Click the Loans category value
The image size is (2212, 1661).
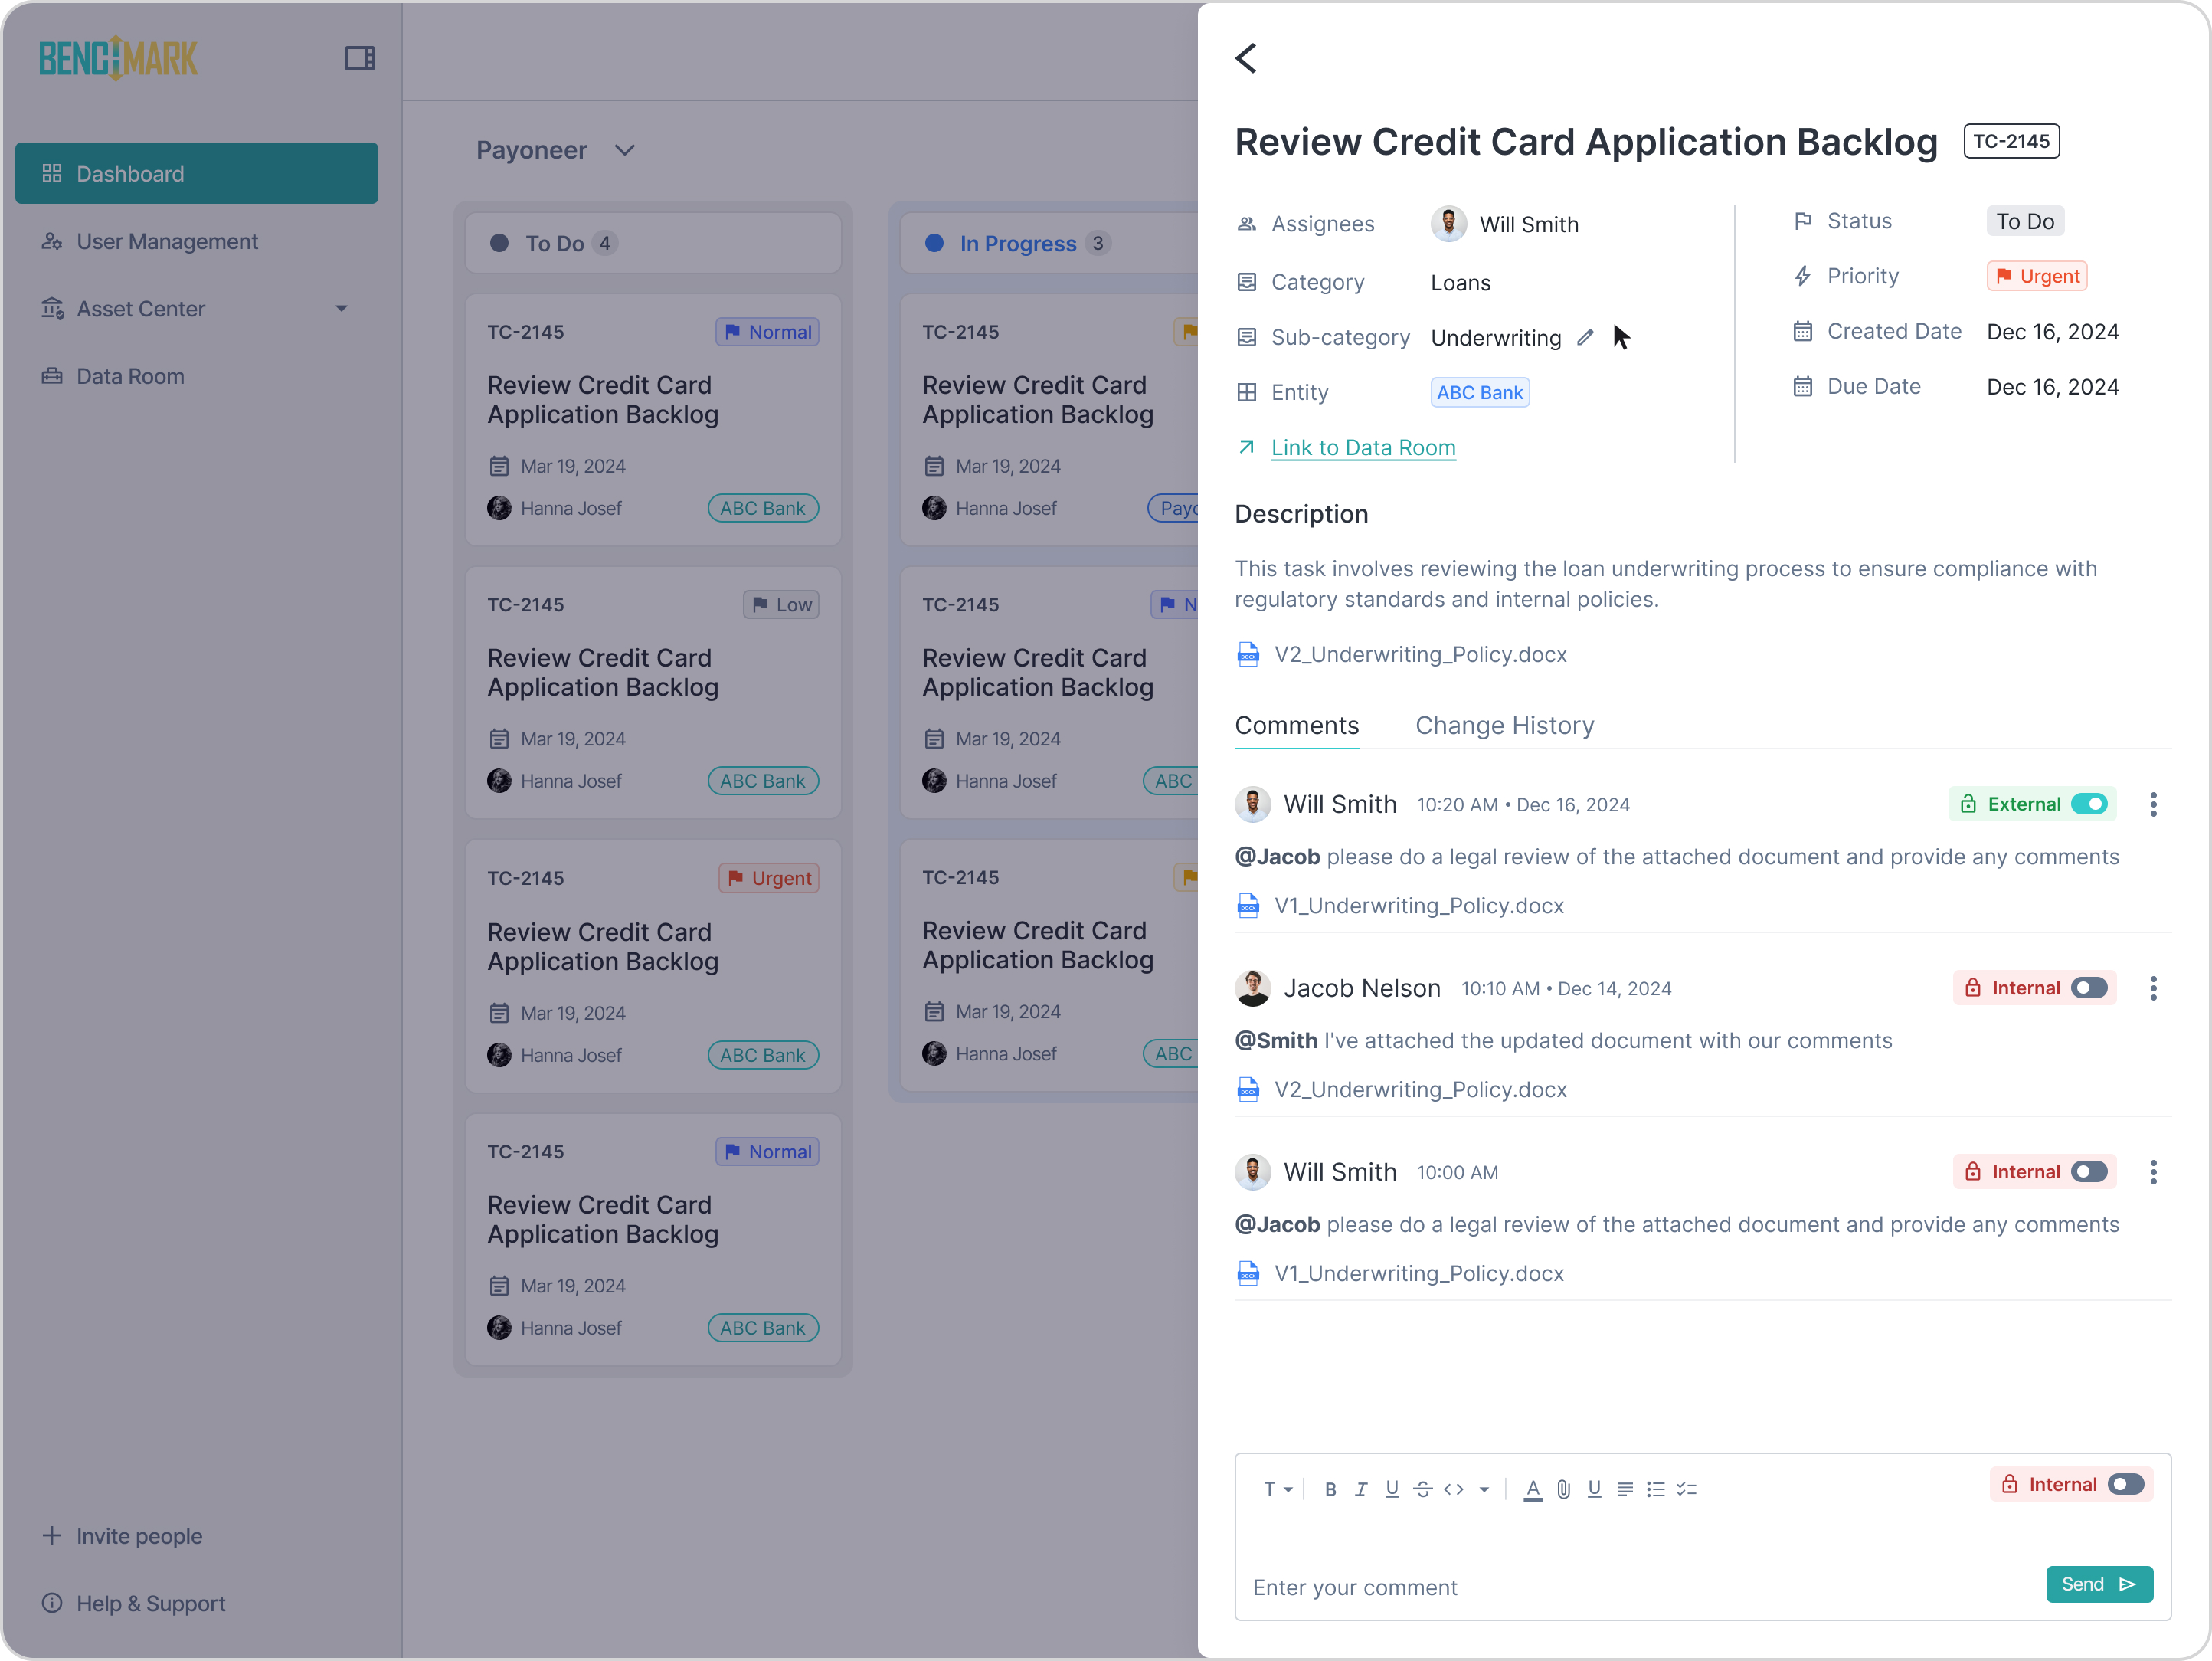click(1460, 284)
